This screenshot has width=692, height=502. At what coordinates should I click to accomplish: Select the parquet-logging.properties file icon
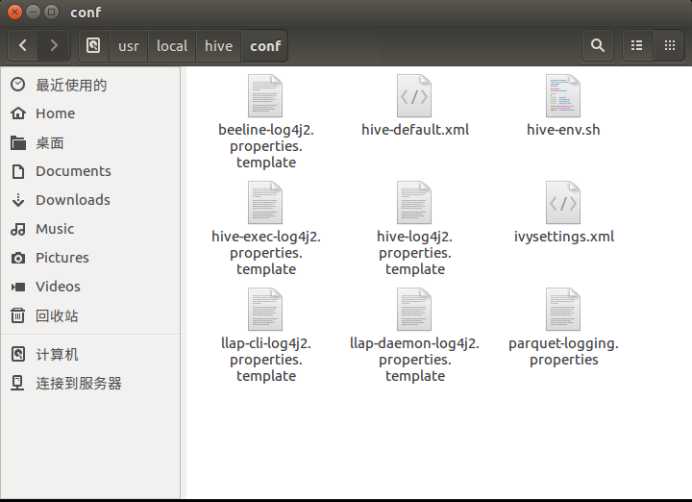click(563, 310)
